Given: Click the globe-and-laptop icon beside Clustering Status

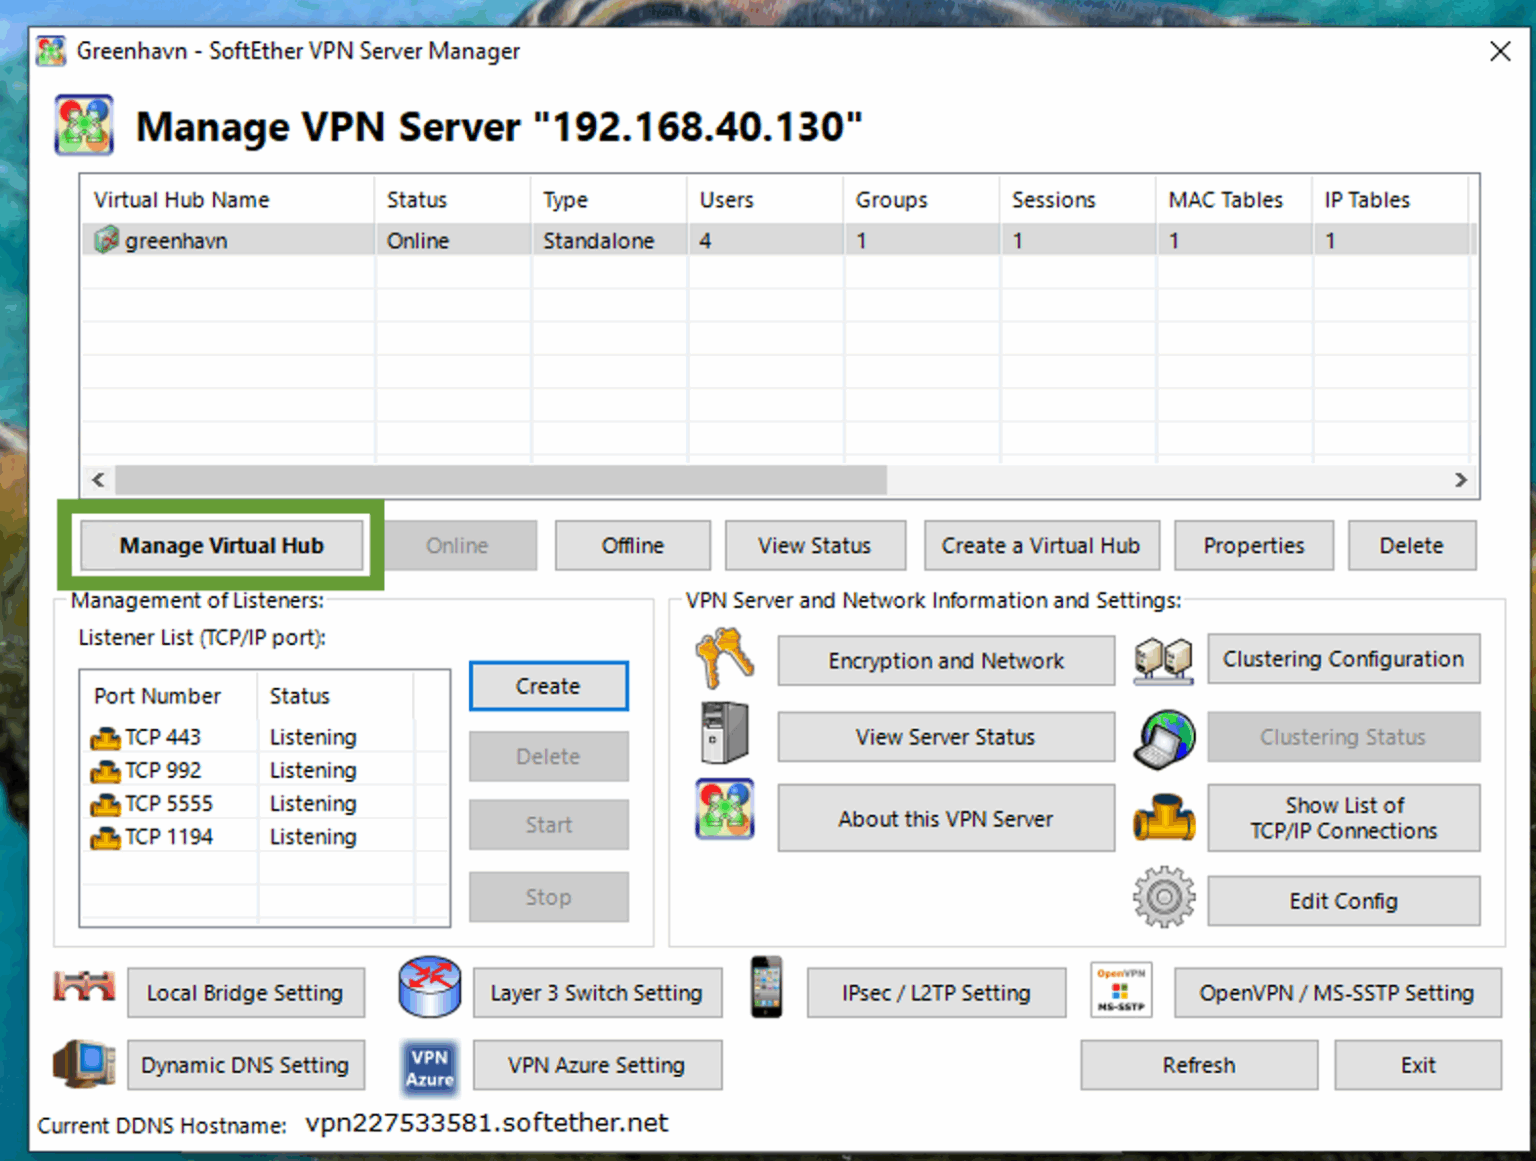Looking at the screenshot, I should tap(1163, 740).
